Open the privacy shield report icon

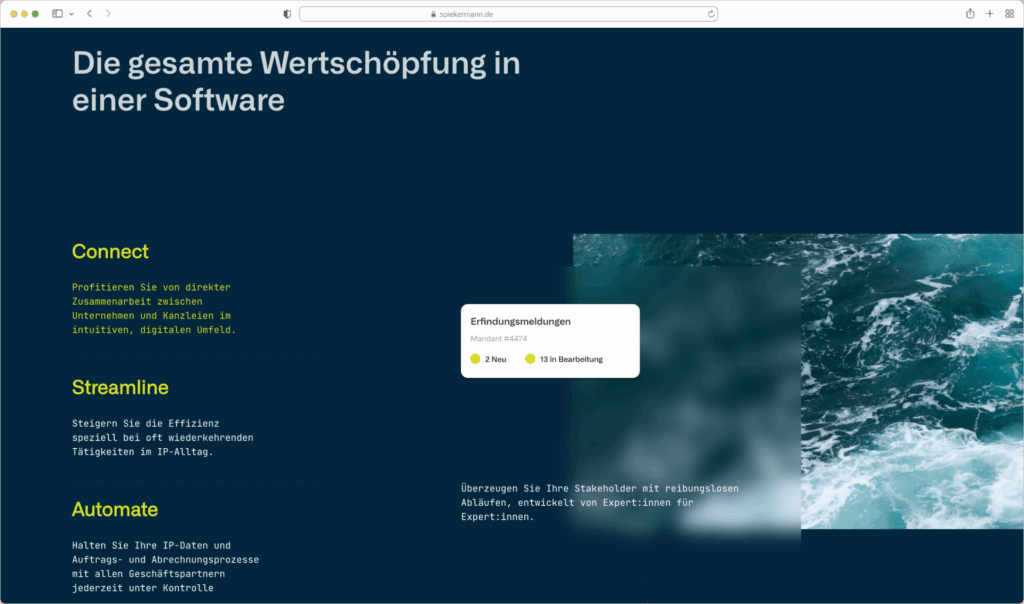pos(288,14)
